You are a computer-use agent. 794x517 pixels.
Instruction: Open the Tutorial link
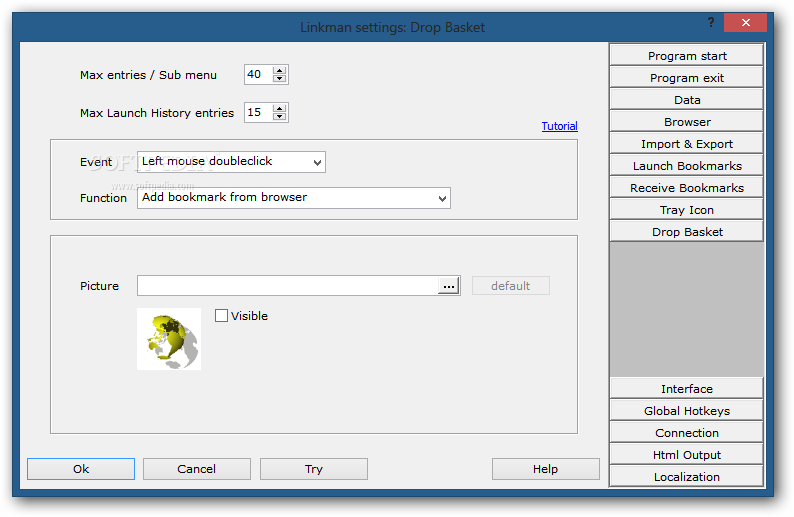tap(560, 126)
